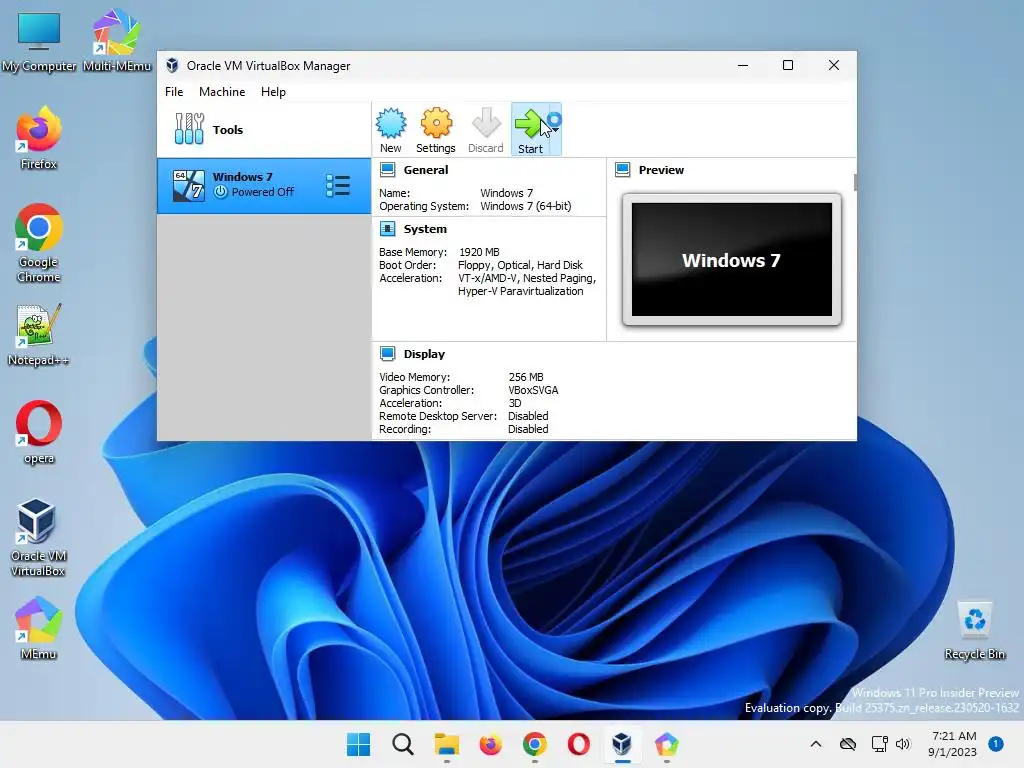
Task: Click the Oracle VM VirtualBox desktop shortcut
Action: pos(38,537)
